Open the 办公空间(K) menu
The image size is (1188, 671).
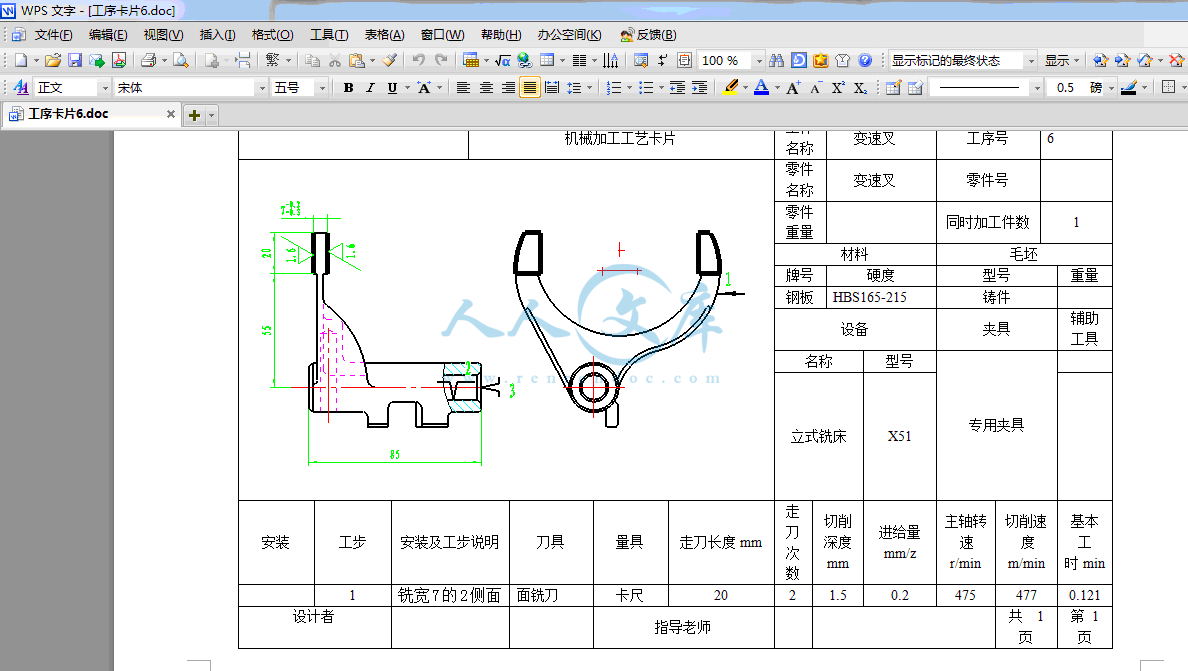click(569, 35)
